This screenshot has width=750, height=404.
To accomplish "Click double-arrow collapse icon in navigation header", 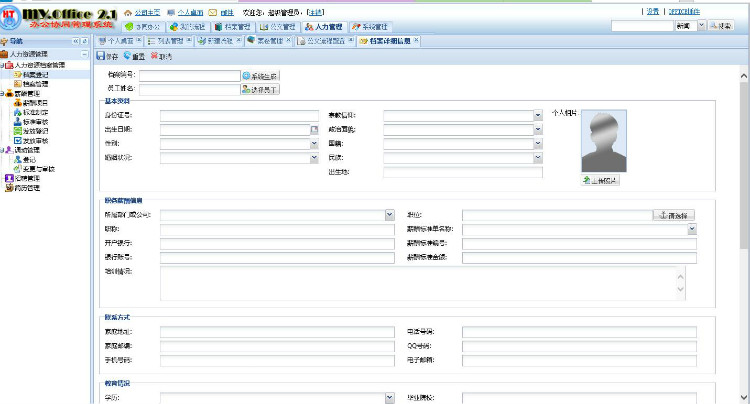I will click(x=76, y=42).
